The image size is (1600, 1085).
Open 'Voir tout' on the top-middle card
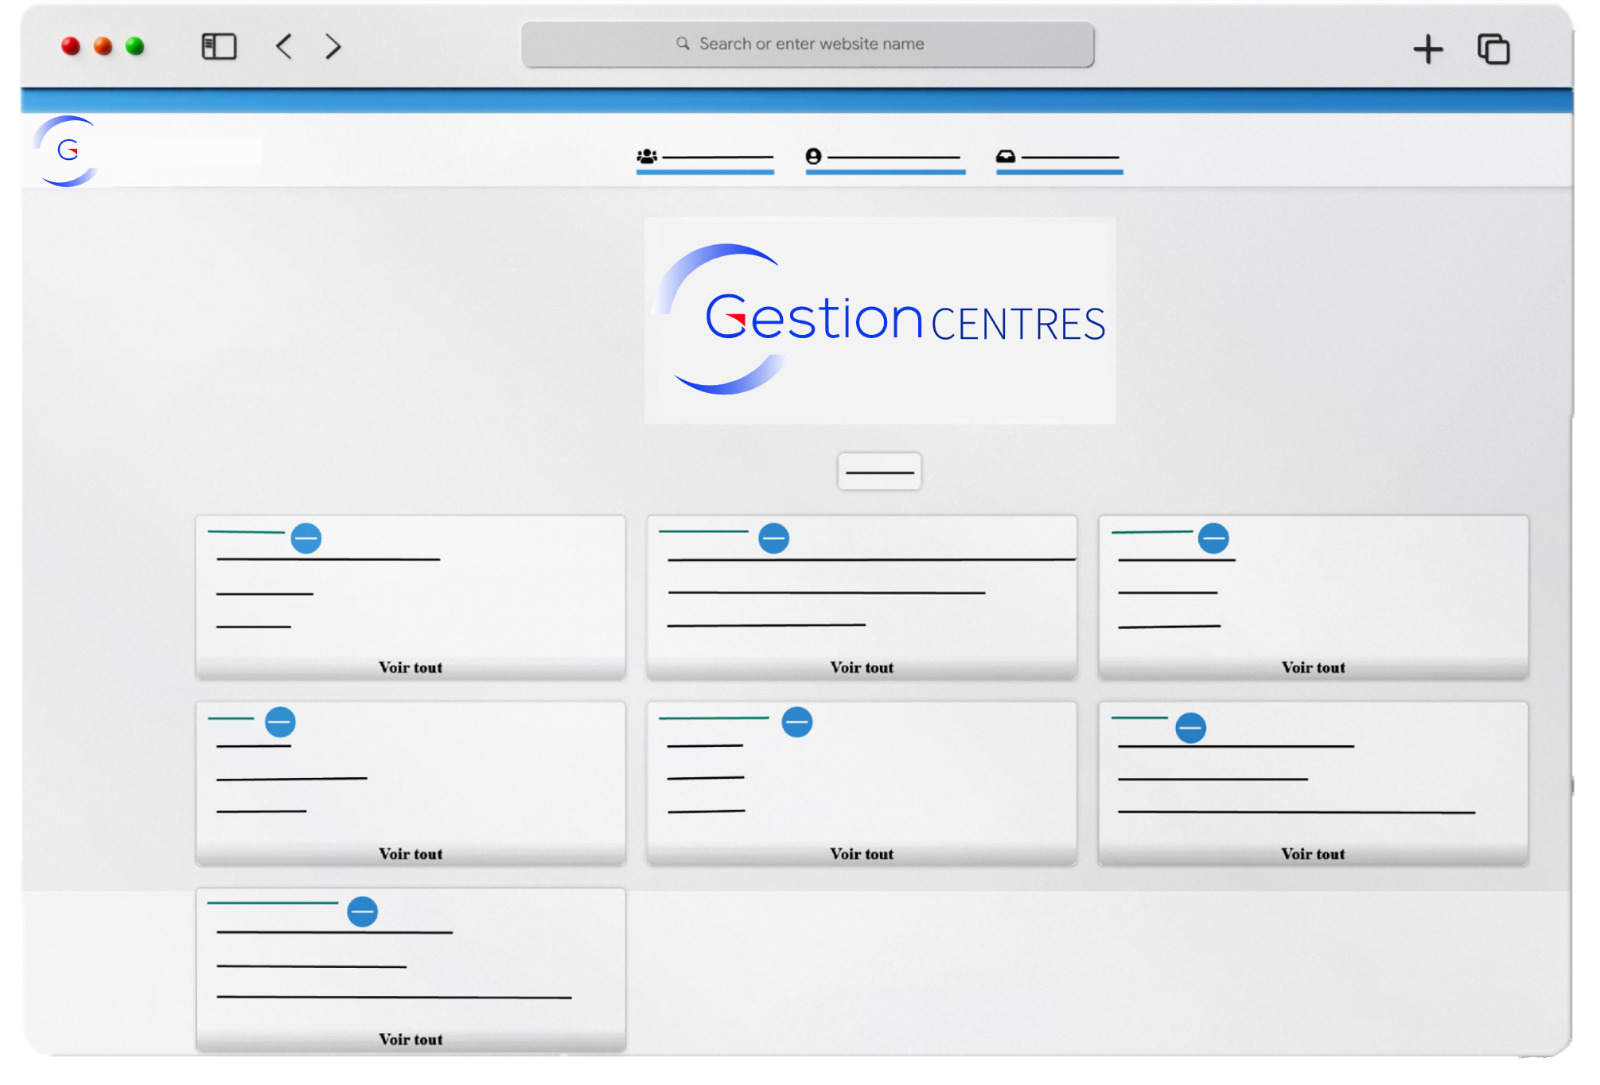pos(862,667)
